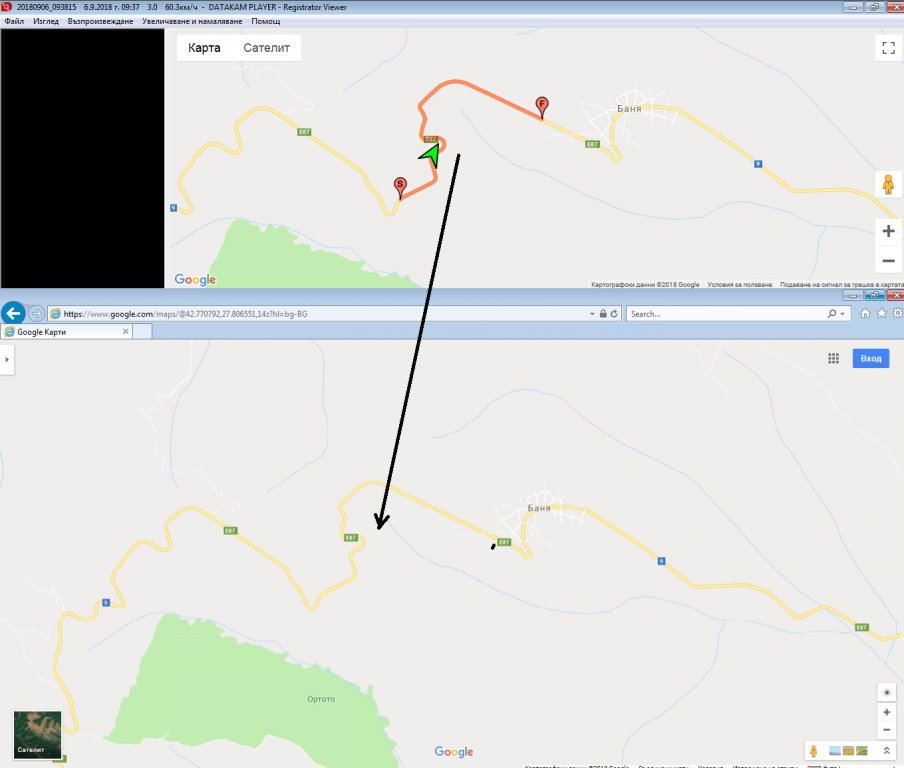Screen dimensions: 904x768
Task: Show my location on Google Maps
Action: [887, 692]
